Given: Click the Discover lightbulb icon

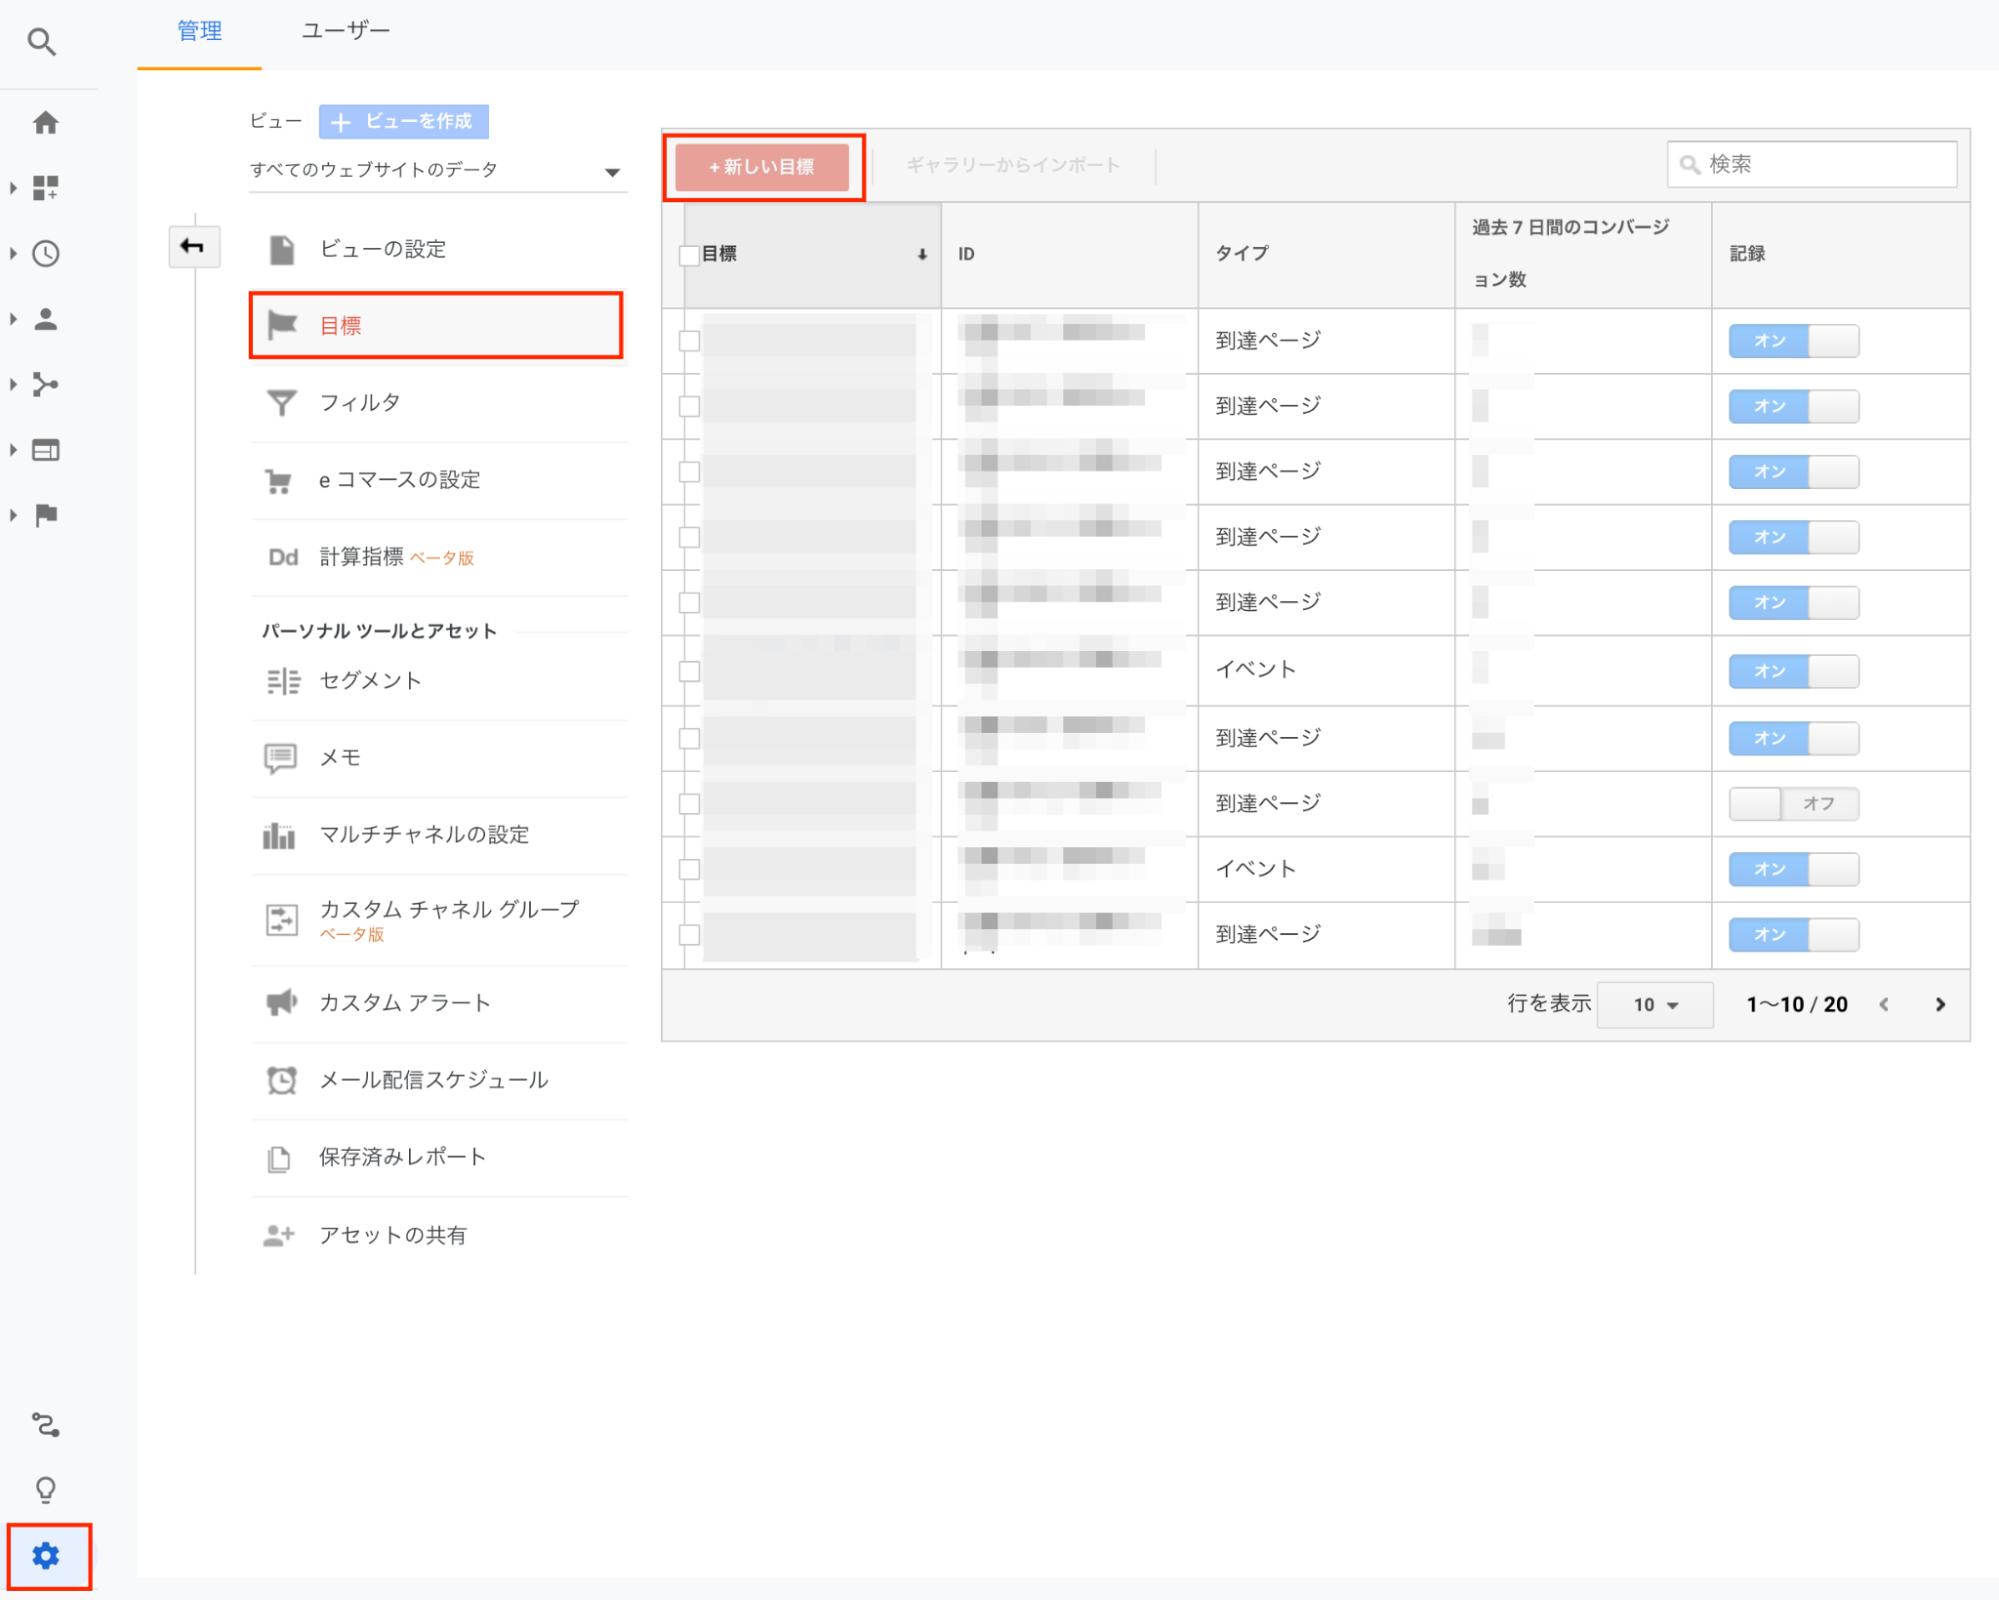Looking at the screenshot, I should click(x=45, y=1490).
